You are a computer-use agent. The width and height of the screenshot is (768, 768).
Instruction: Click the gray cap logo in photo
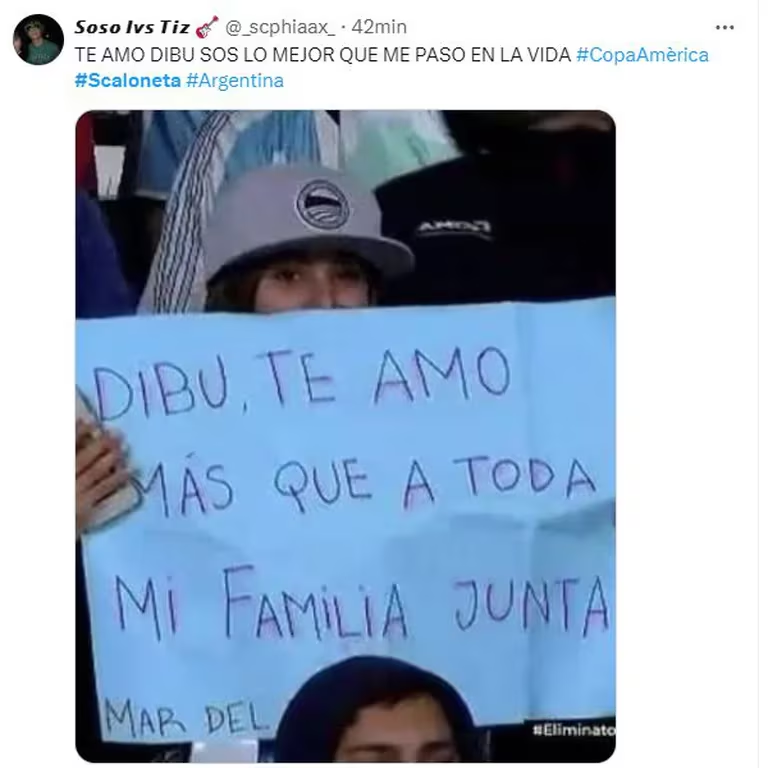[323, 205]
